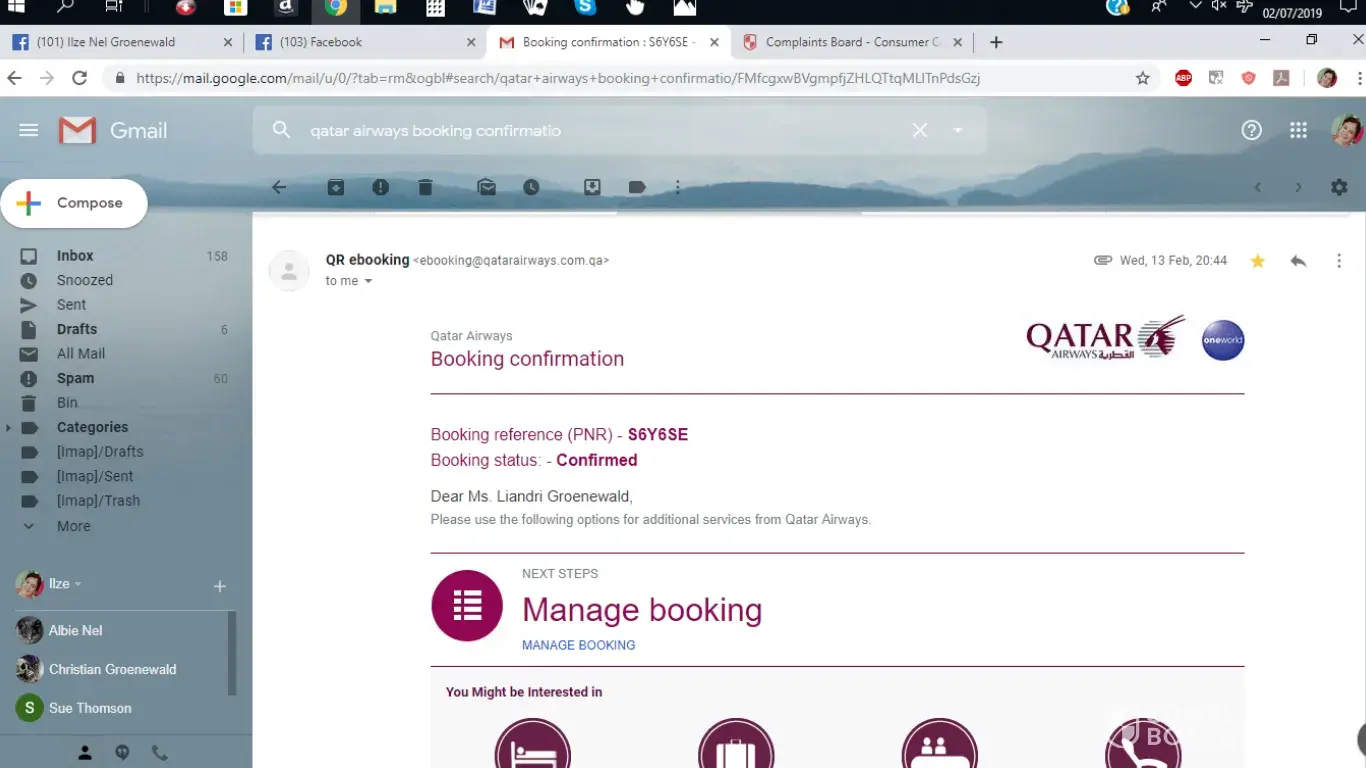
Task: Follow the MANAGE BOOKING link
Action: pos(578,645)
